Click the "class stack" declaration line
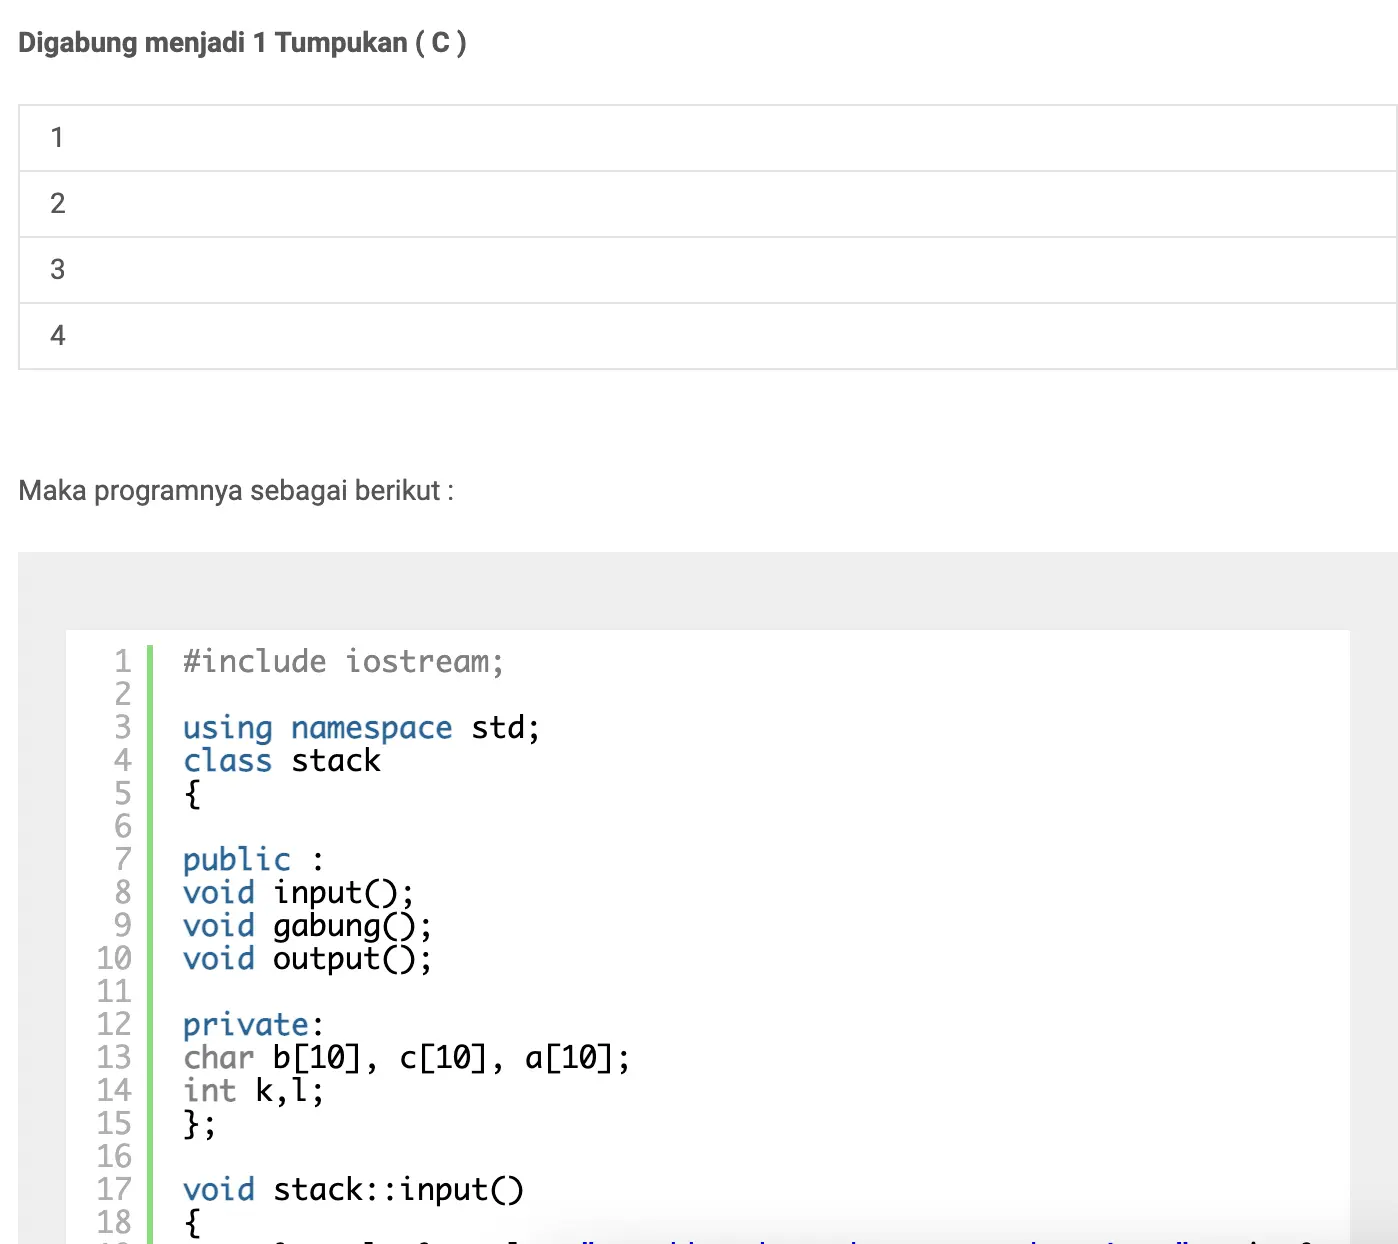The height and width of the screenshot is (1244, 1398). click(281, 761)
